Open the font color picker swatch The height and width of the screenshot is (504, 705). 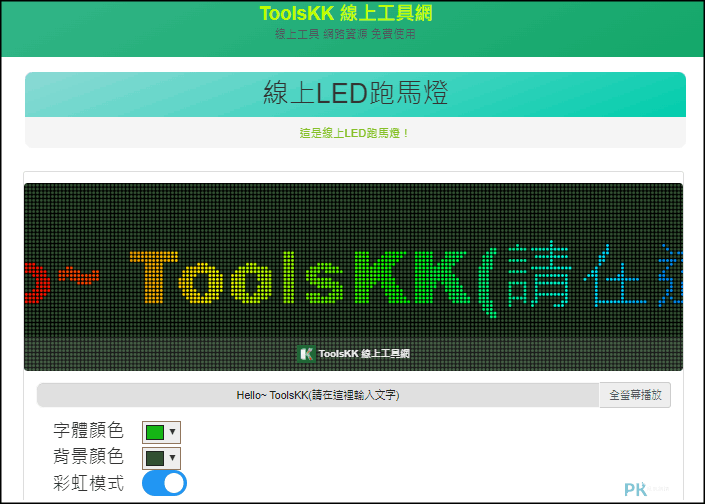155,432
